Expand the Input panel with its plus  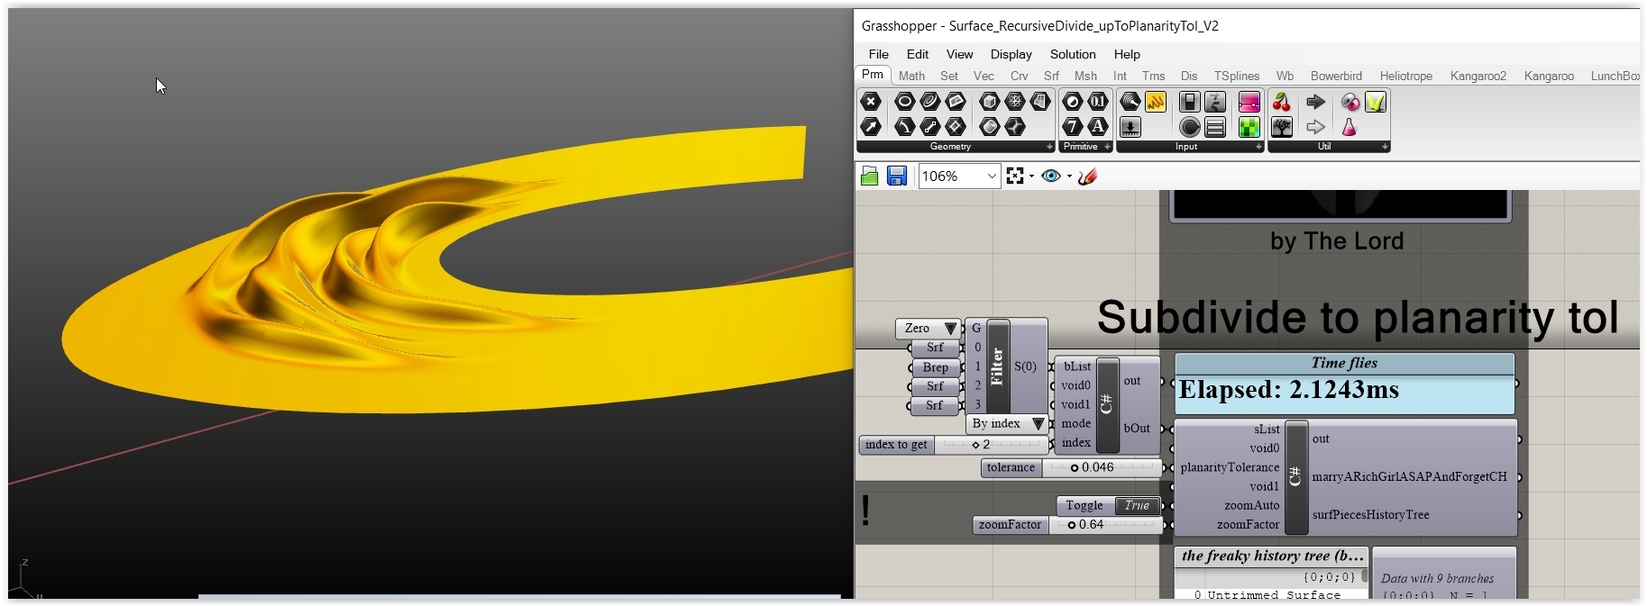click(1258, 147)
